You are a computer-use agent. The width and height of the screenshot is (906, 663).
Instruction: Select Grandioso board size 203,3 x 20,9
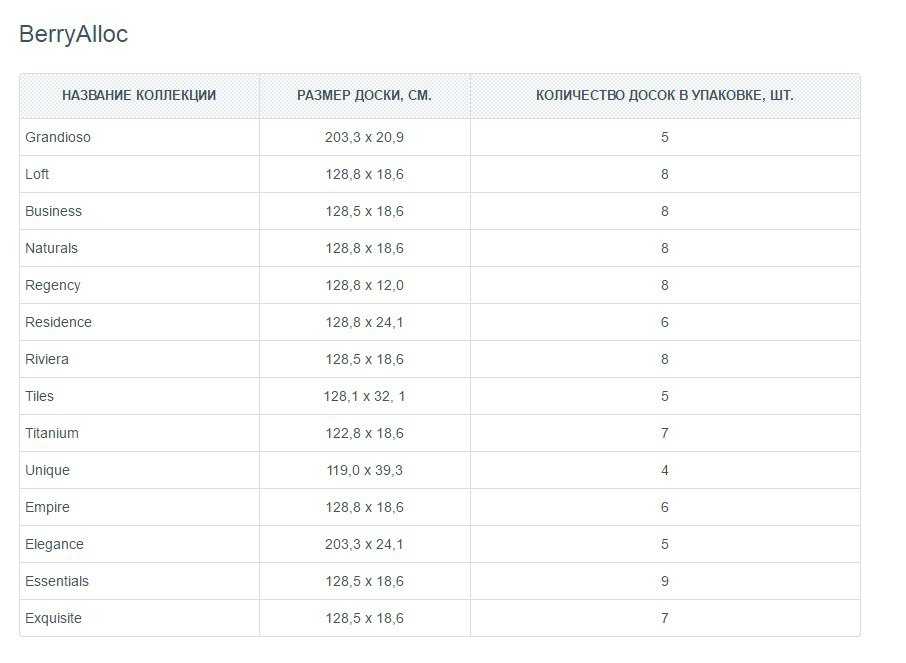point(365,137)
